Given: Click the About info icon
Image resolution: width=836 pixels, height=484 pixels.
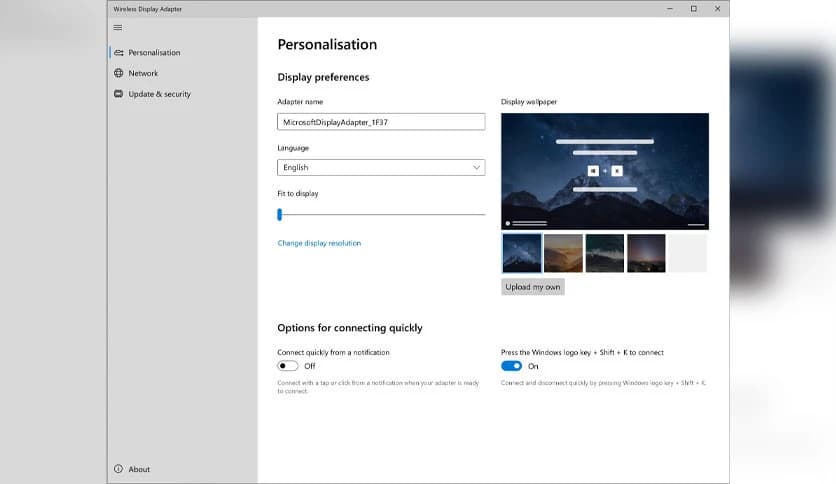Looking at the screenshot, I should point(119,469).
